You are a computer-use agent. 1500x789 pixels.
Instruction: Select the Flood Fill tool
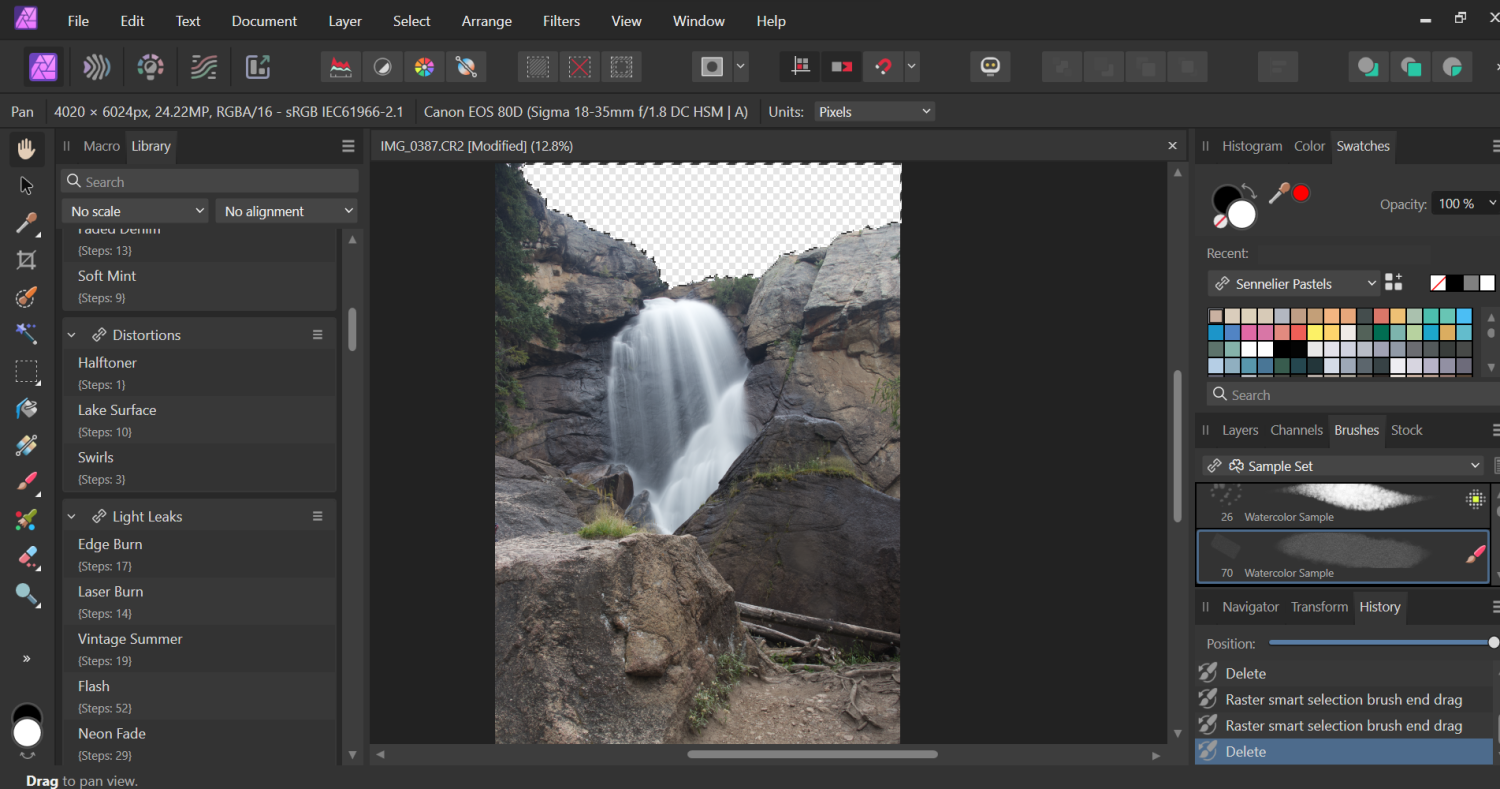(x=26, y=409)
